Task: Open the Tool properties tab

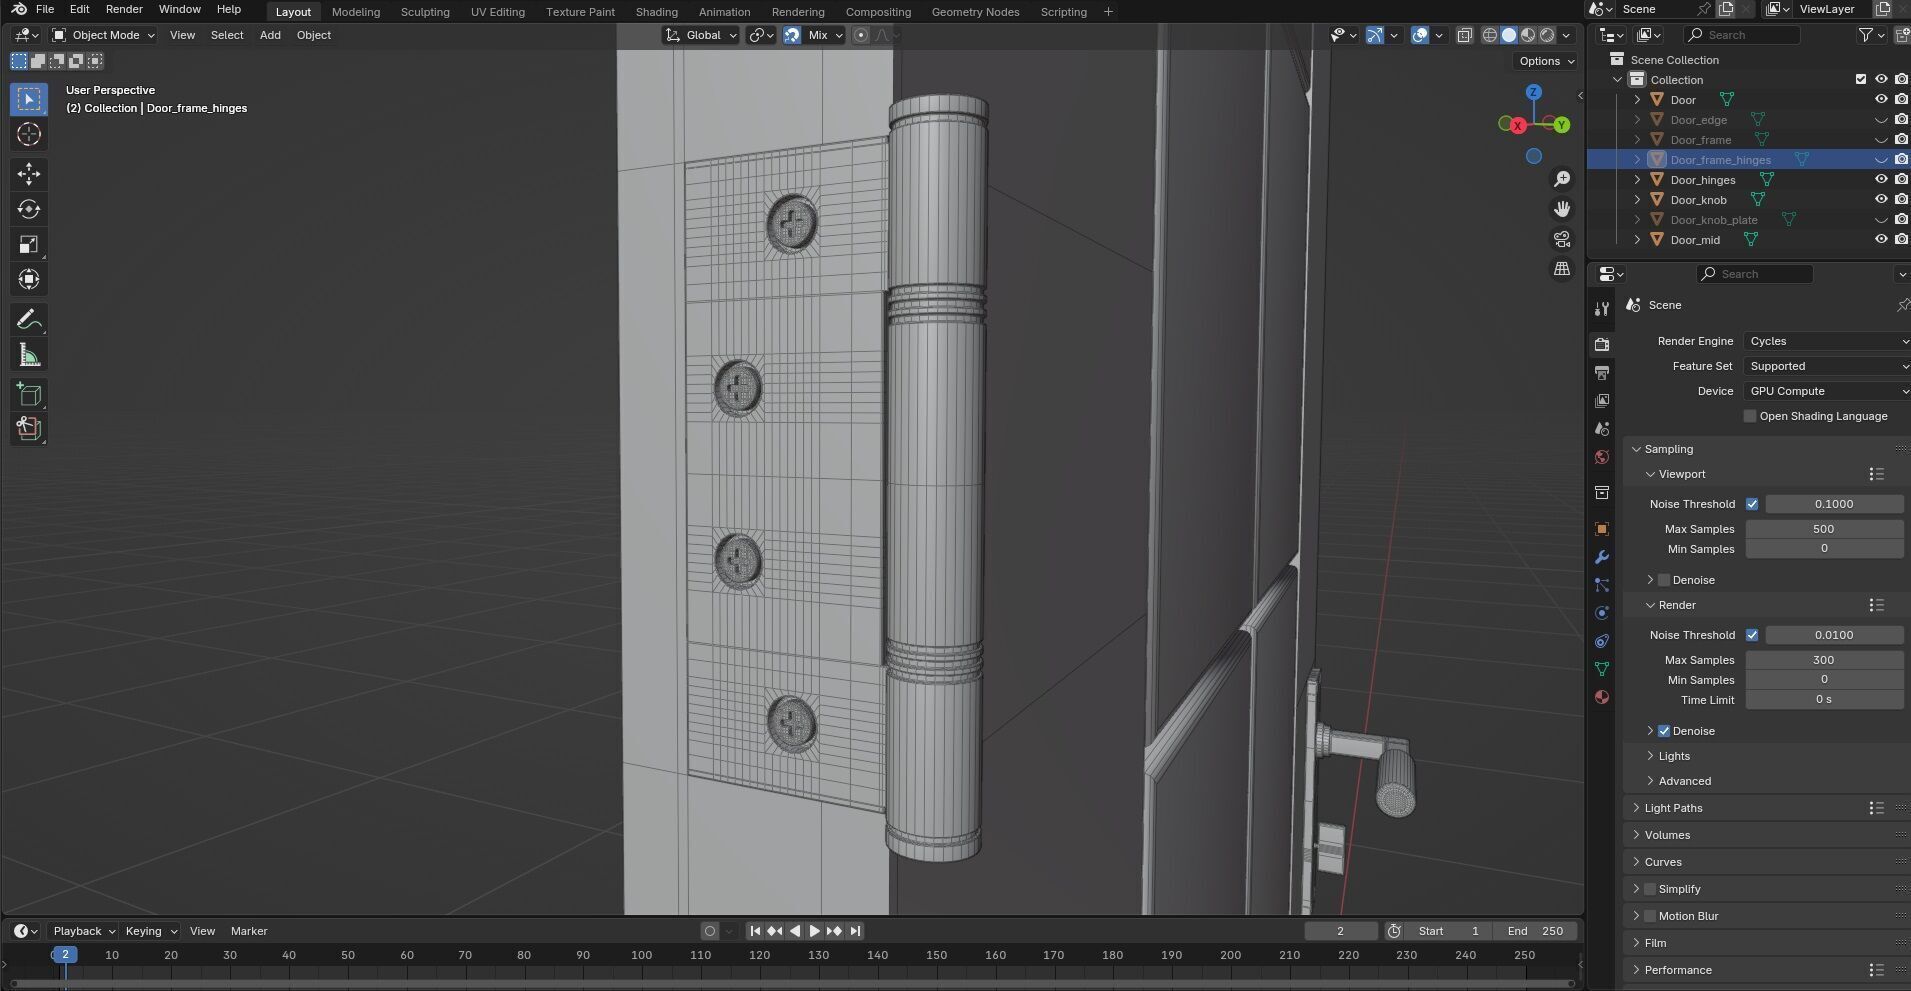Action: point(1602,309)
